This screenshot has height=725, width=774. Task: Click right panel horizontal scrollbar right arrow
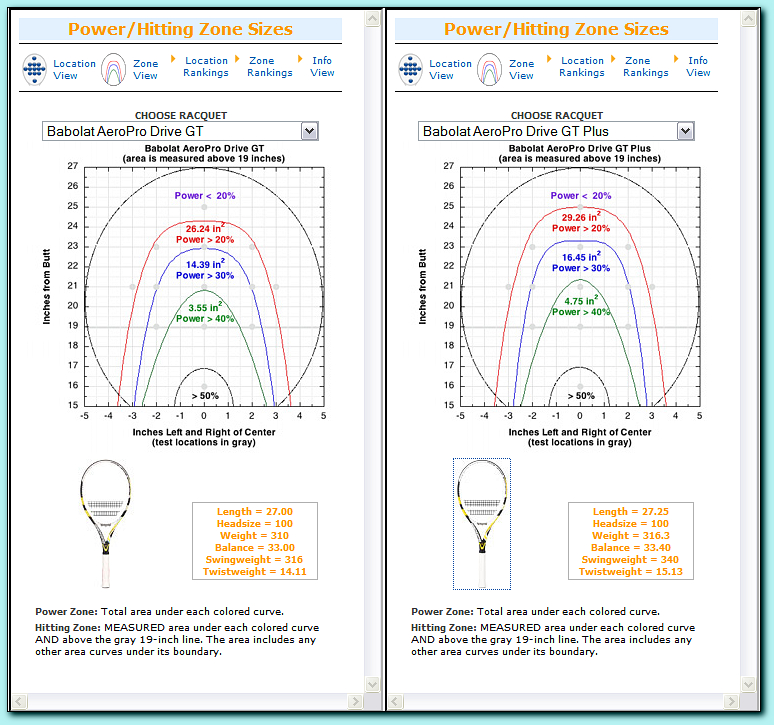pyautogui.click(x=731, y=701)
